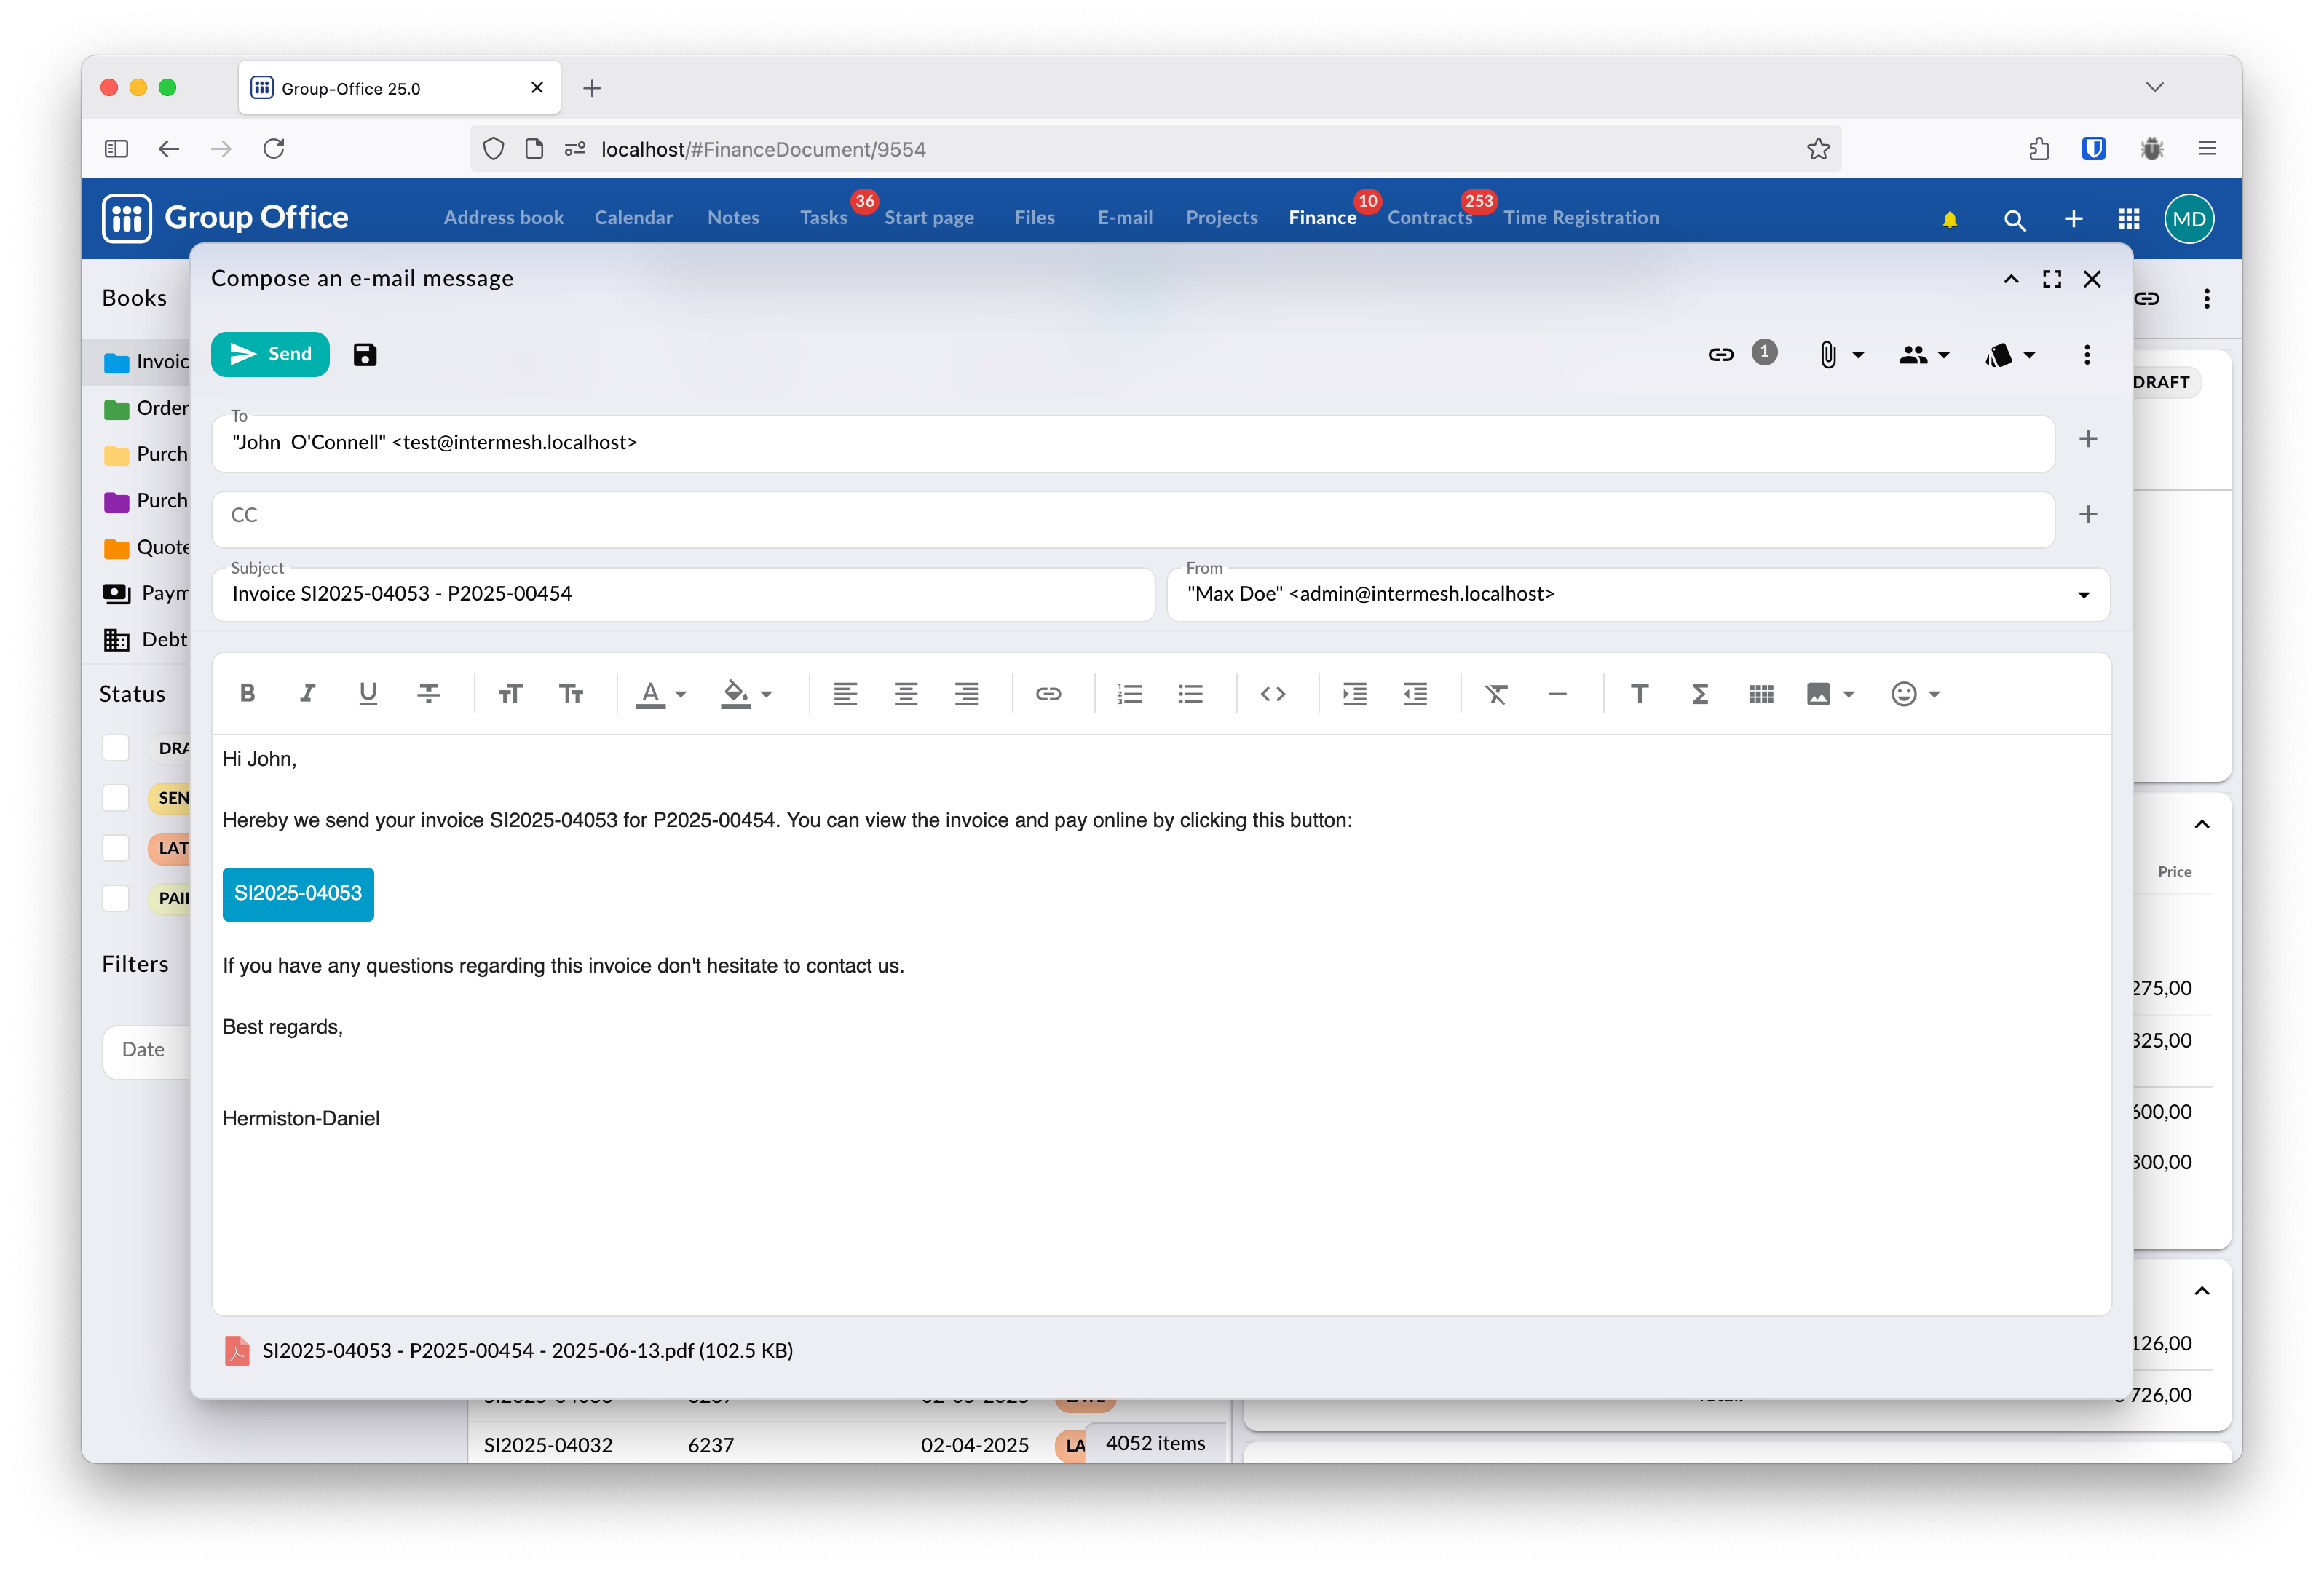
Task: Apply underline formatting
Action: coord(368,693)
